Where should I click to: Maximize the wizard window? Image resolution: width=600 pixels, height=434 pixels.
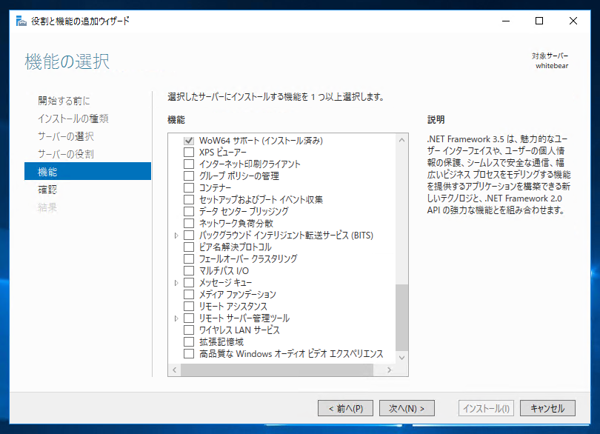pos(539,21)
